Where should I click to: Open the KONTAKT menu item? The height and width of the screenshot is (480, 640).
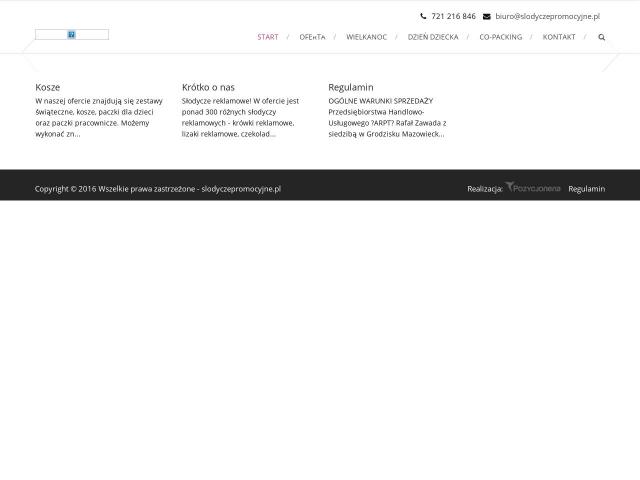click(x=559, y=37)
